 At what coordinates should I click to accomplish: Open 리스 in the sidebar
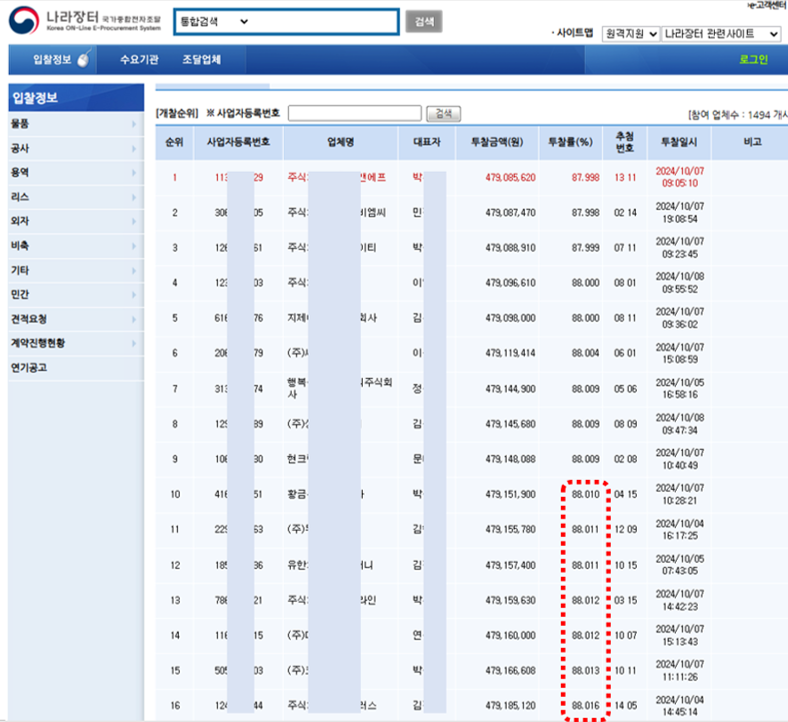20,197
